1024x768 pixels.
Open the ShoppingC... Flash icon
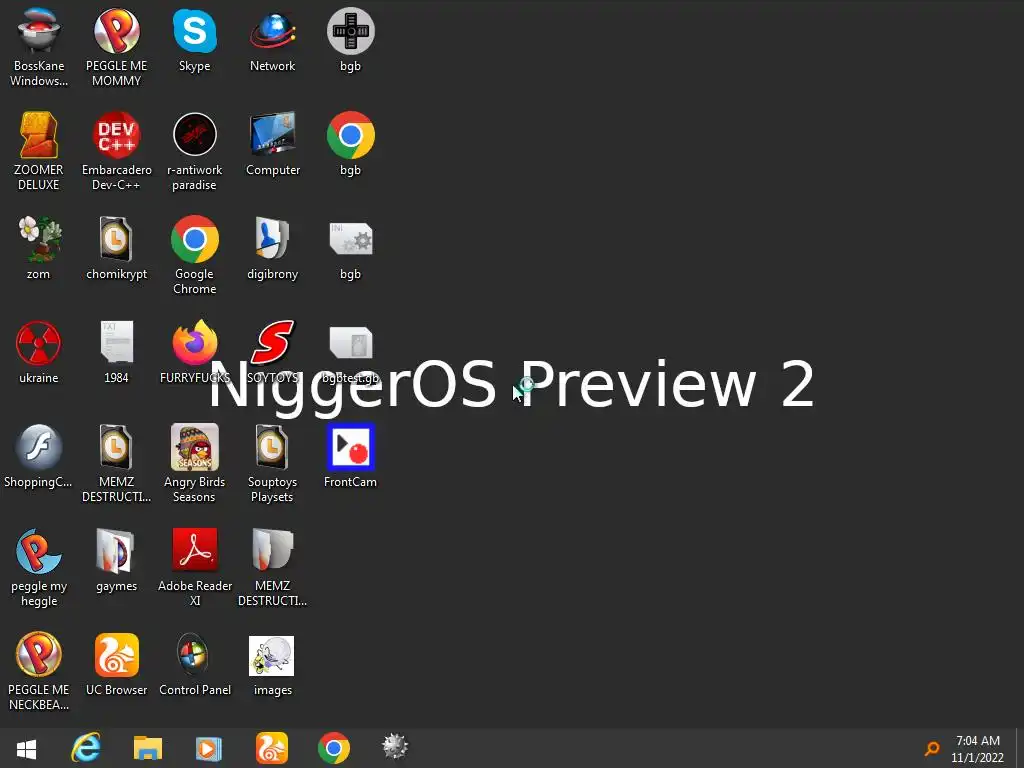pos(39,456)
